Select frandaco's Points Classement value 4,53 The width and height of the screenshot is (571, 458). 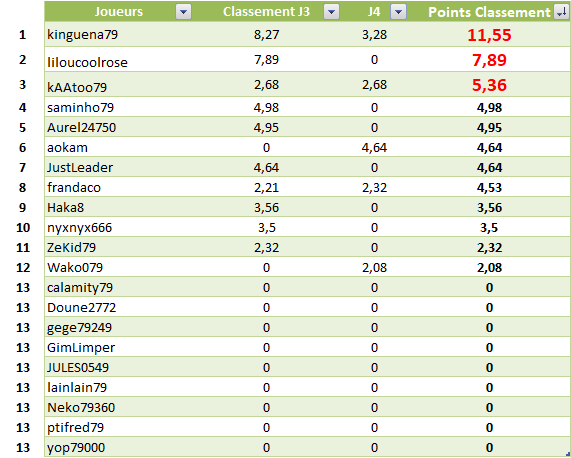point(489,187)
